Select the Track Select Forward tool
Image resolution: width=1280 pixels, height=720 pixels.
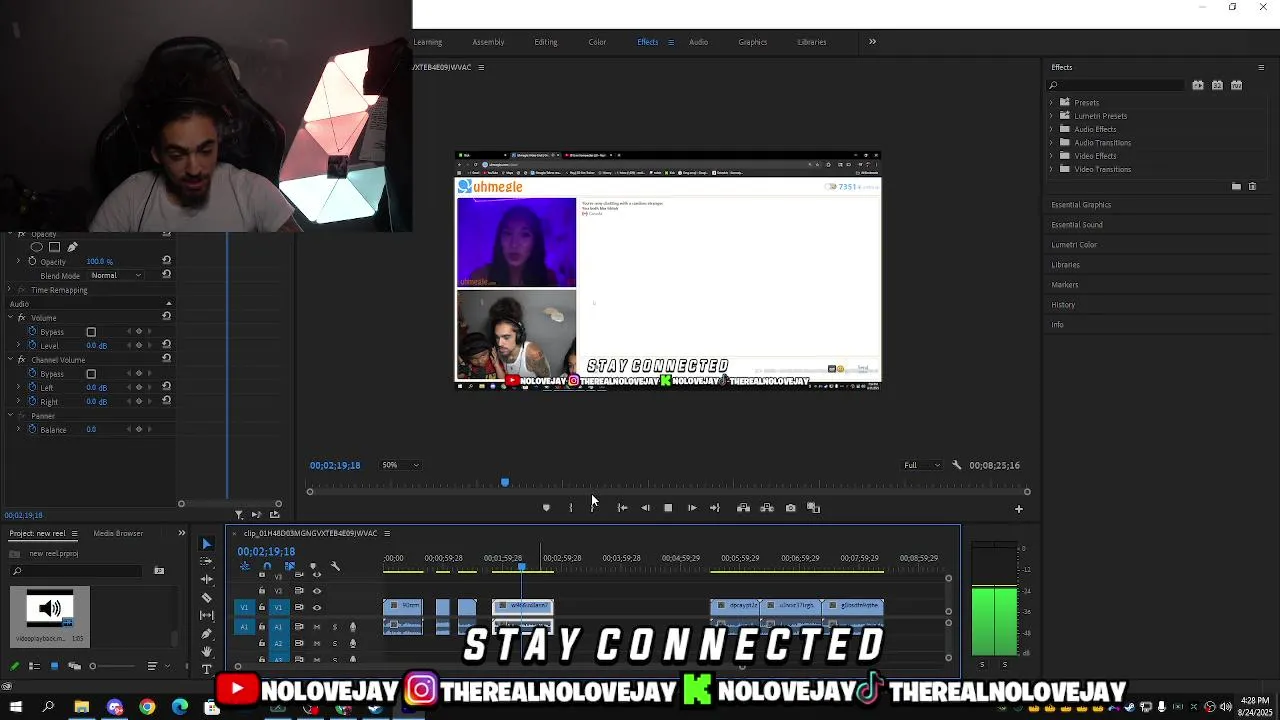[207, 562]
